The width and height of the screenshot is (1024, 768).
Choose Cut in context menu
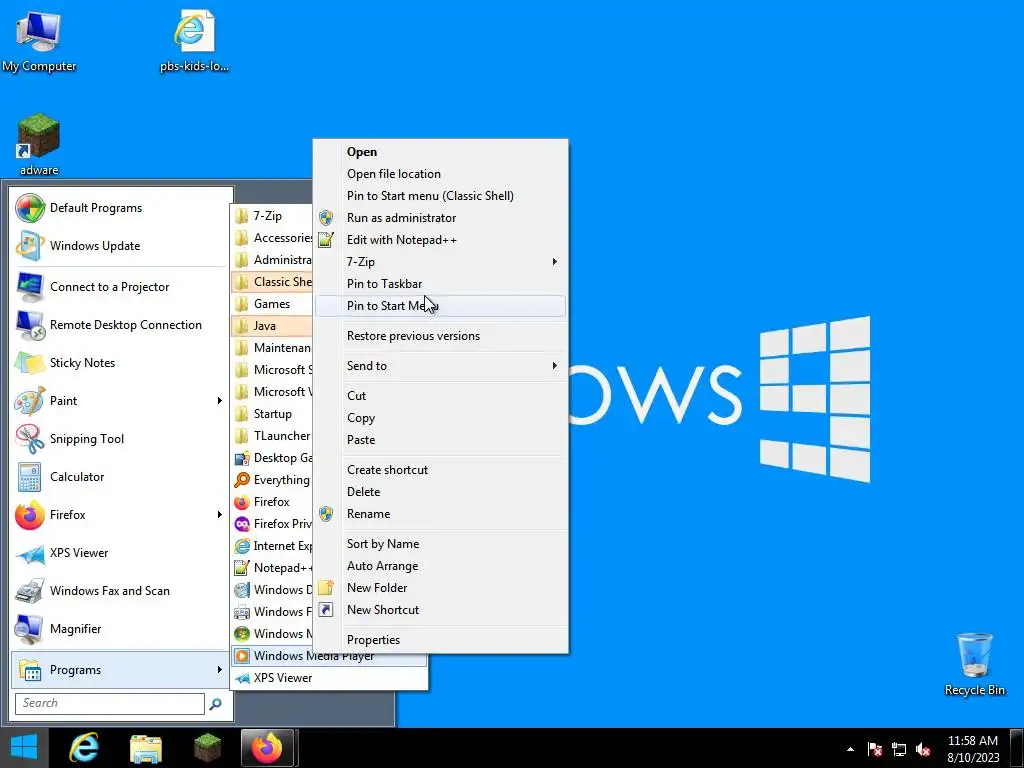point(441,396)
